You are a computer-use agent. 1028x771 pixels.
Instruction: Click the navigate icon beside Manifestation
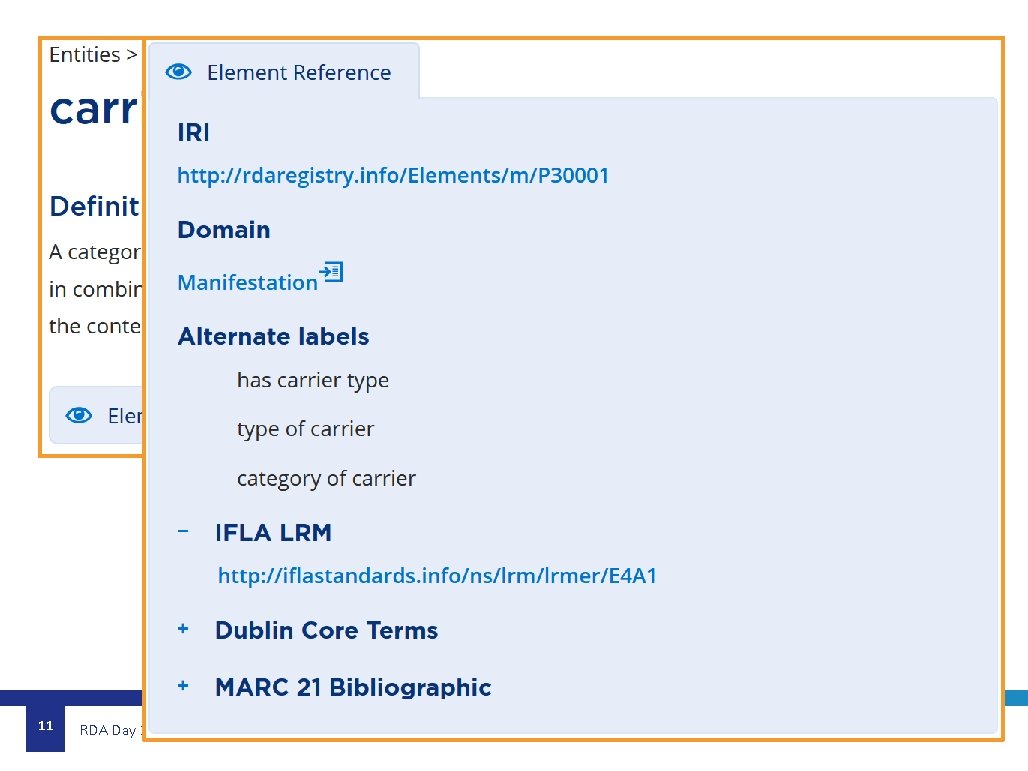331,272
